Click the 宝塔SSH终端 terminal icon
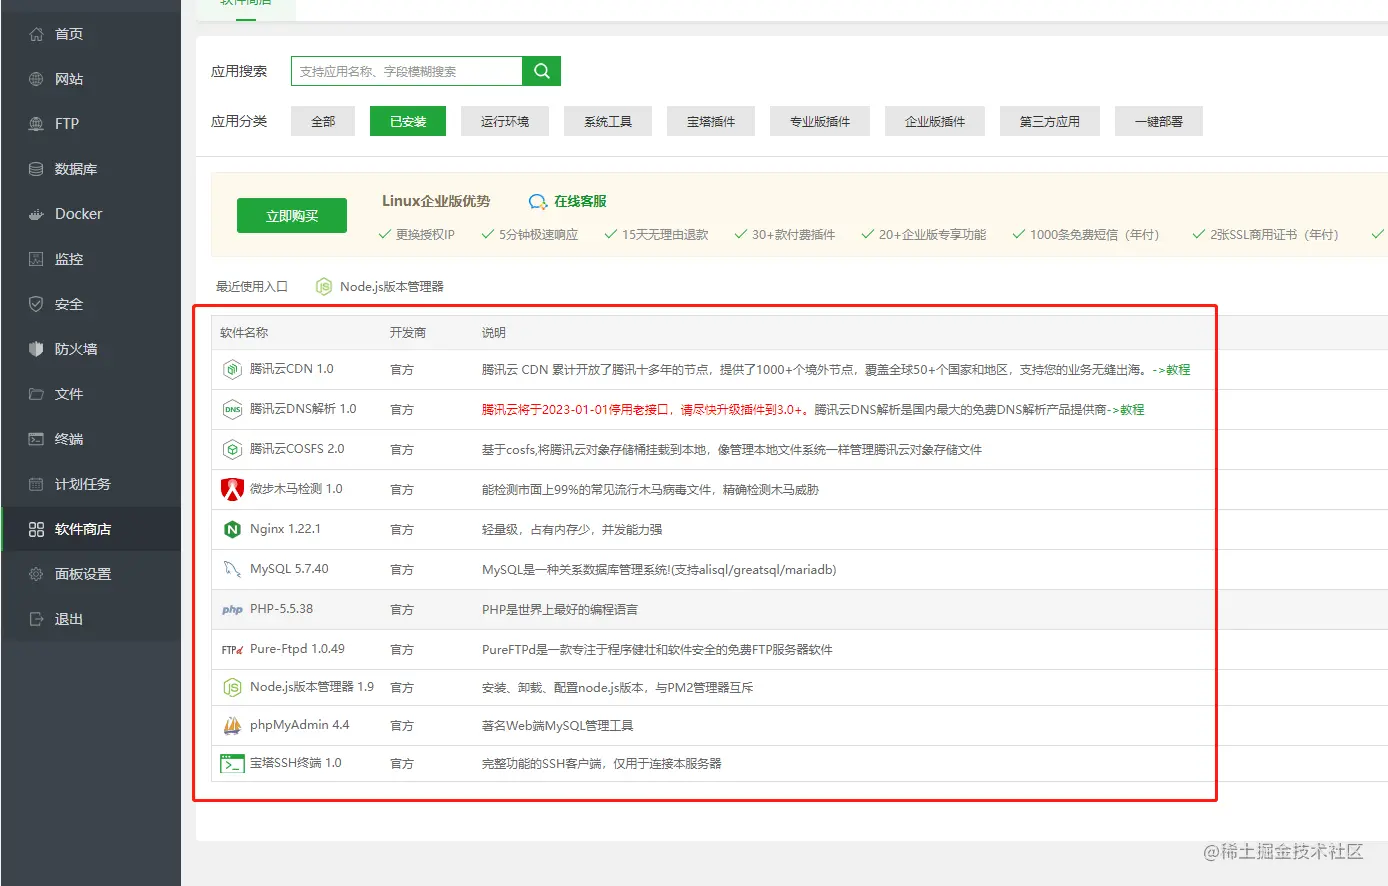The width and height of the screenshot is (1388, 886). (x=232, y=764)
